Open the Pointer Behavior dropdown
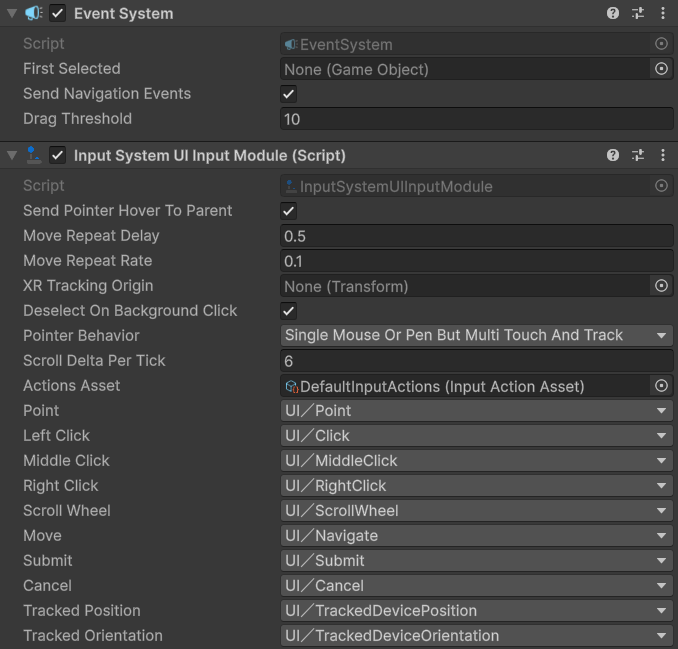Viewport: 678px width, 649px height. point(477,336)
